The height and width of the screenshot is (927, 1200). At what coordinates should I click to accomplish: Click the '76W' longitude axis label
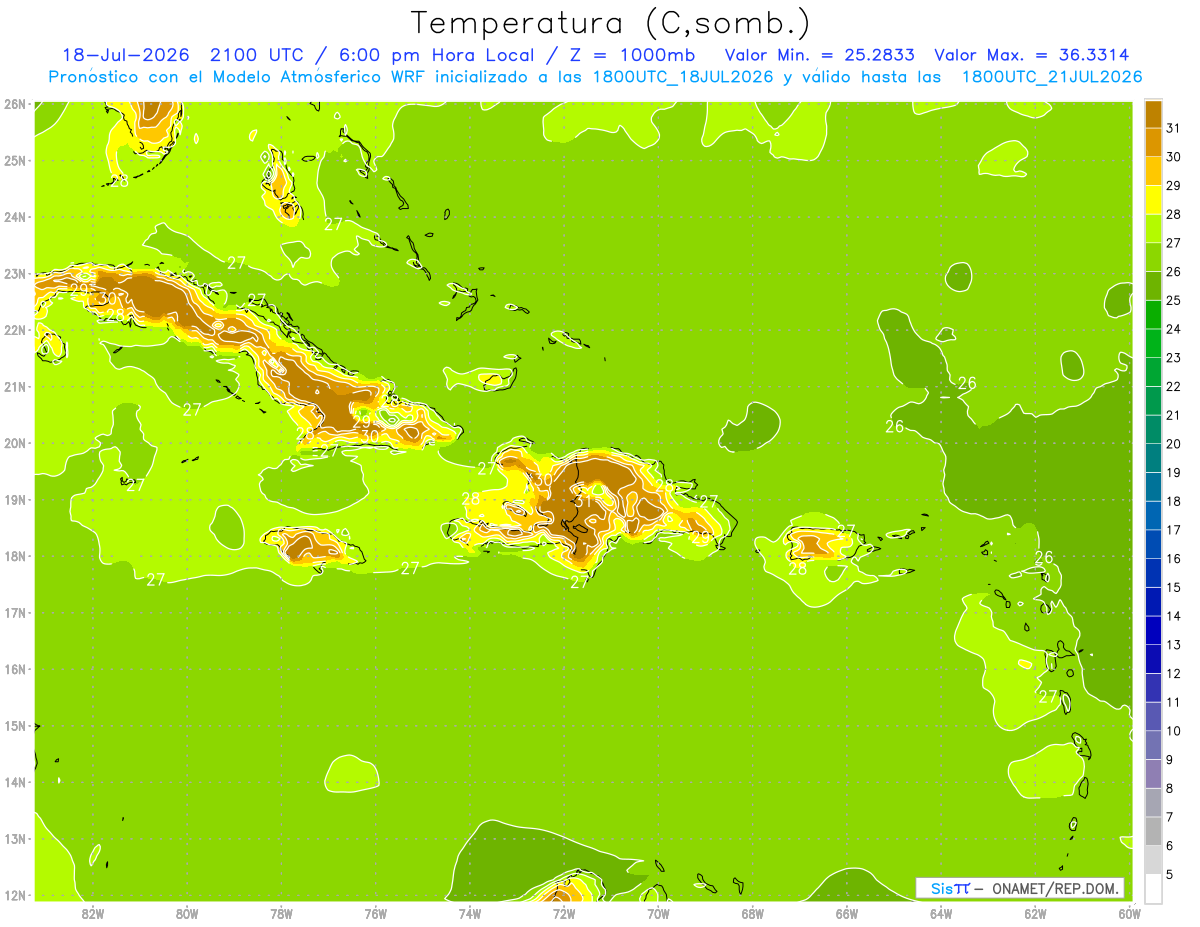click(x=376, y=913)
